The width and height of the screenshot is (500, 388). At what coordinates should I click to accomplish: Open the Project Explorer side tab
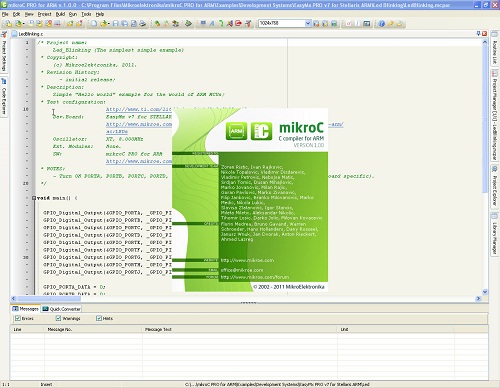pos(495,187)
